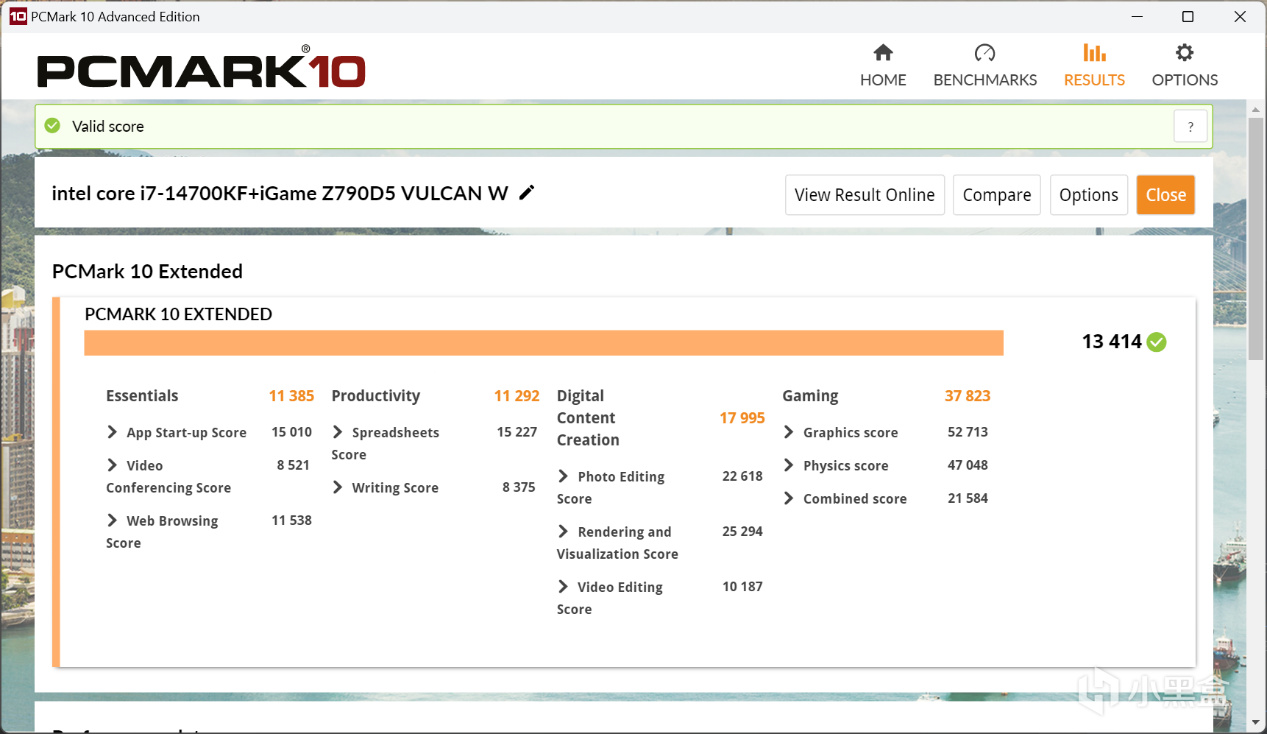Click the green Valid score checkmark icon
Viewport: 1267px width, 734px height.
(52, 126)
